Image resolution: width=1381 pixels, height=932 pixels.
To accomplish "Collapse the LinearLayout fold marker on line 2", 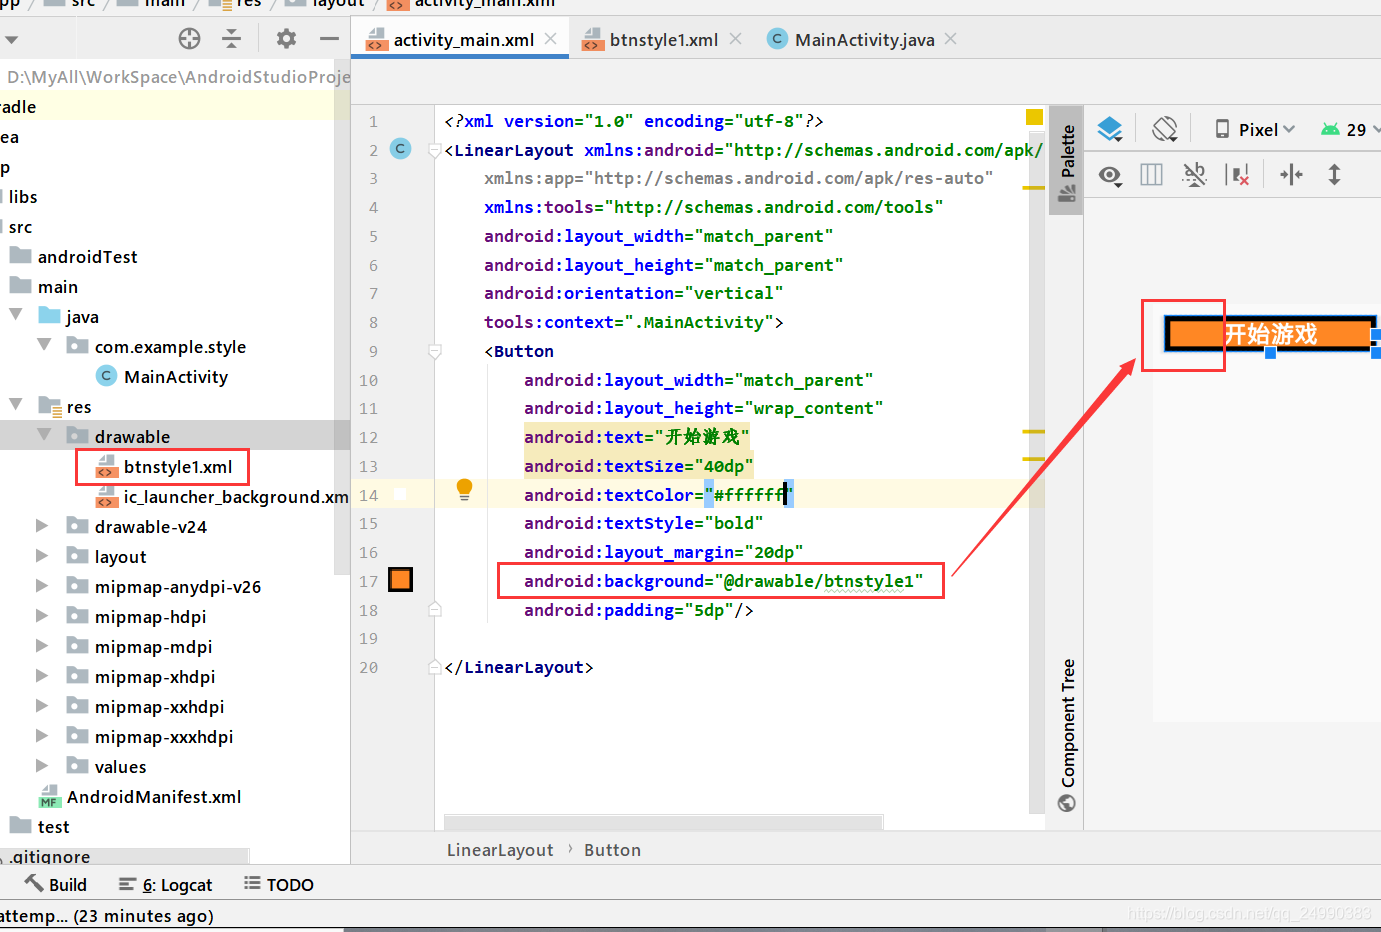I will [434, 150].
